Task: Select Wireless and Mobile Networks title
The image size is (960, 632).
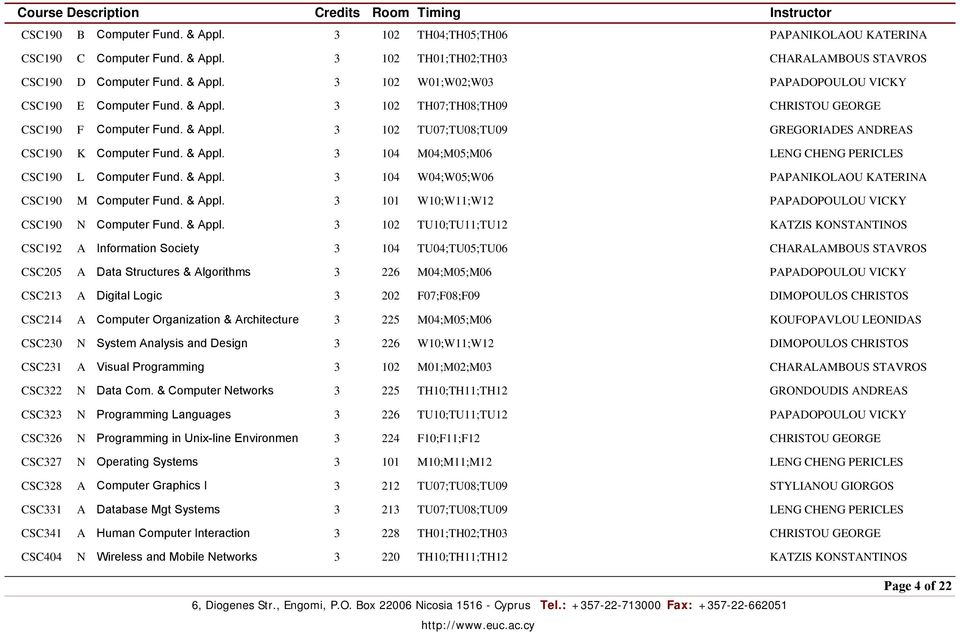Action: pyautogui.click(x=176, y=557)
